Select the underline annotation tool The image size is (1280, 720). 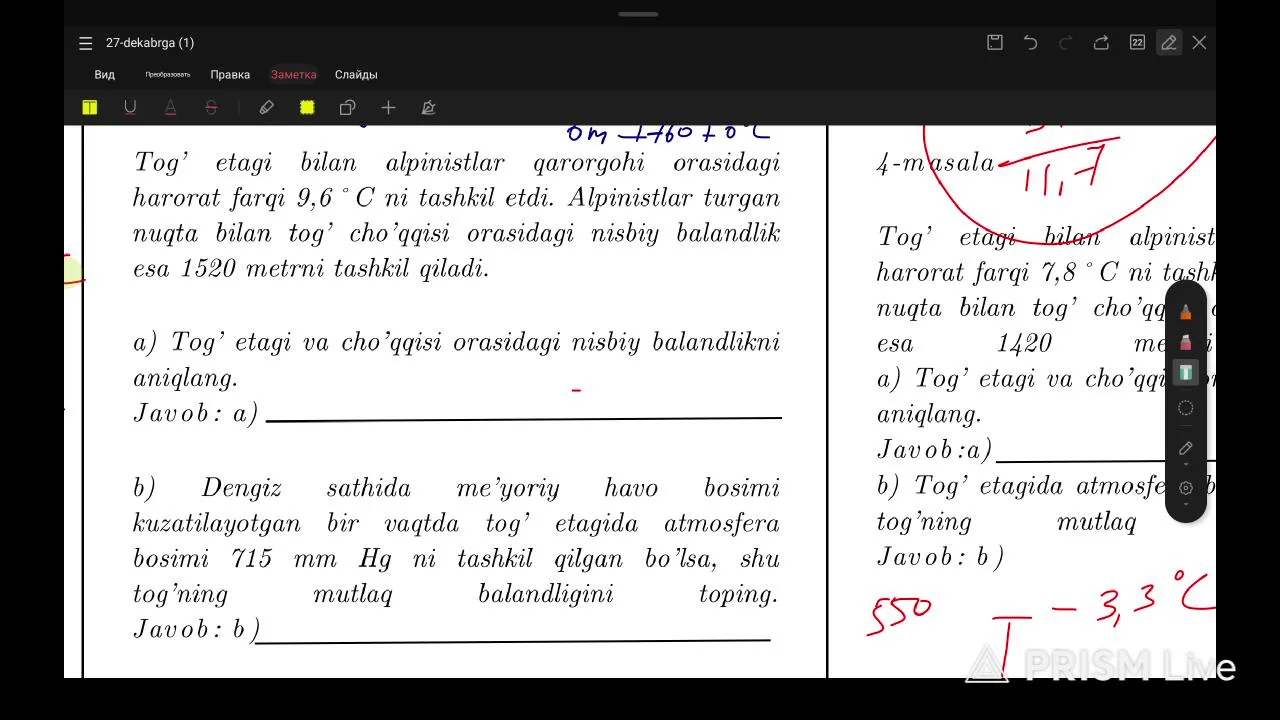[x=130, y=108]
